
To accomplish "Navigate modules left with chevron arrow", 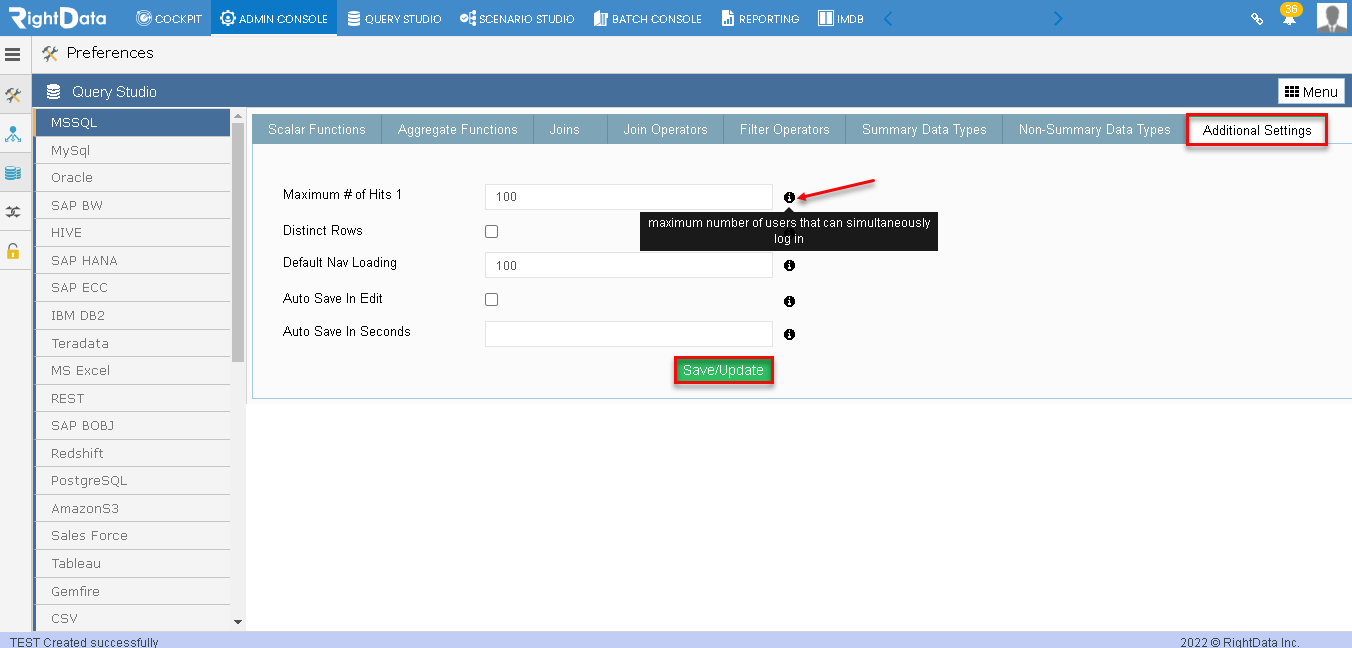I will [x=887, y=18].
